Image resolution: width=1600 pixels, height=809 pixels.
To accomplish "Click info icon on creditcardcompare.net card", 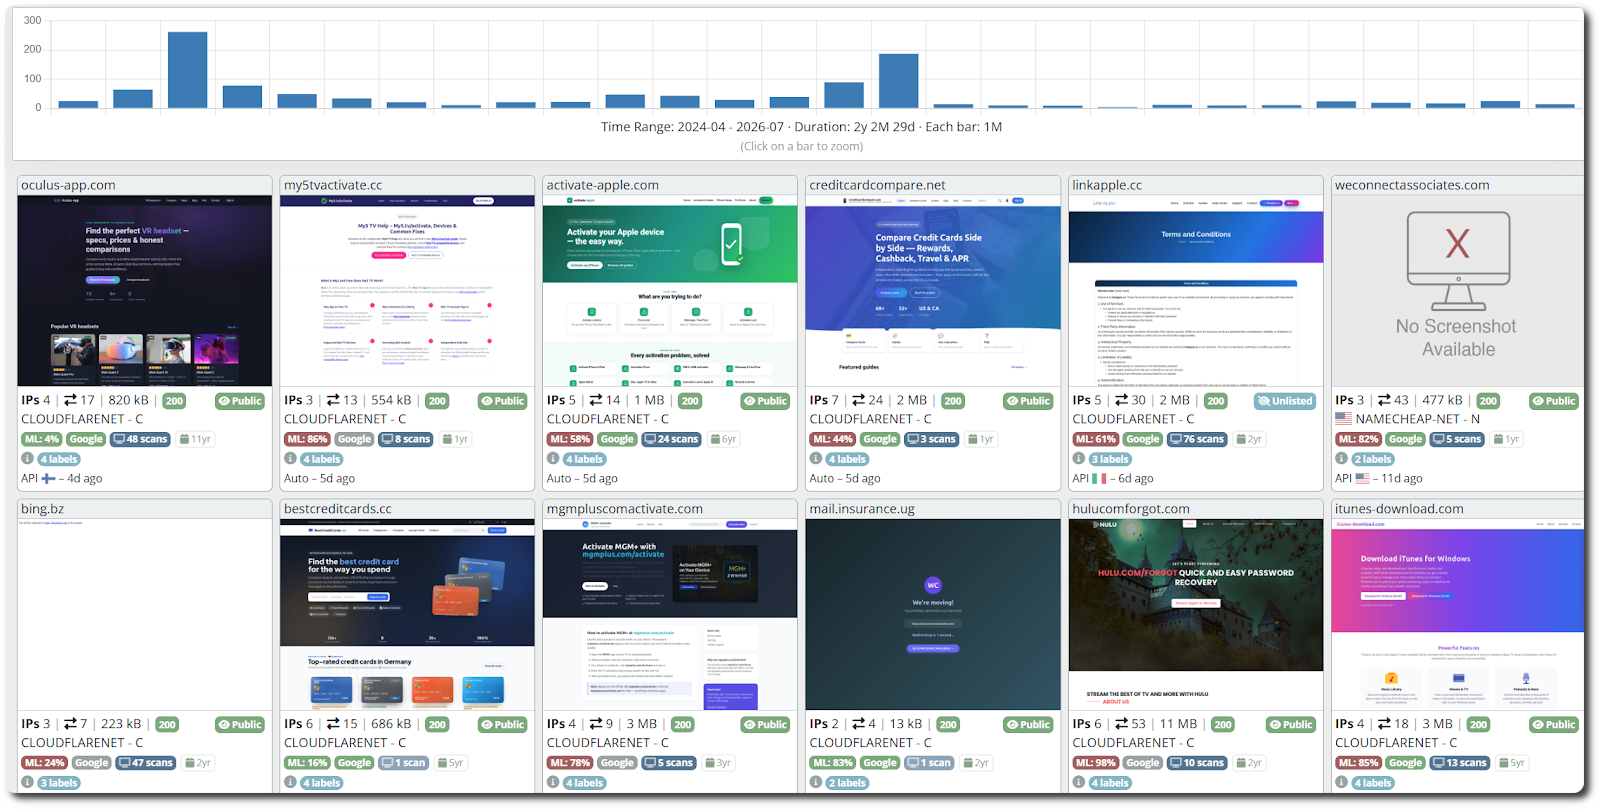I will [x=816, y=459].
